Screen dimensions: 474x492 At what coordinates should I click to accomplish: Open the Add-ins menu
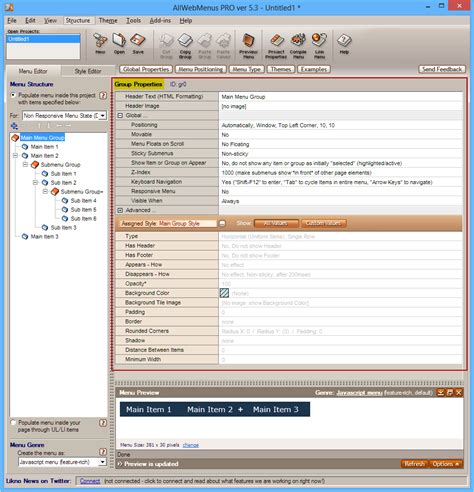click(x=160, y=21)
